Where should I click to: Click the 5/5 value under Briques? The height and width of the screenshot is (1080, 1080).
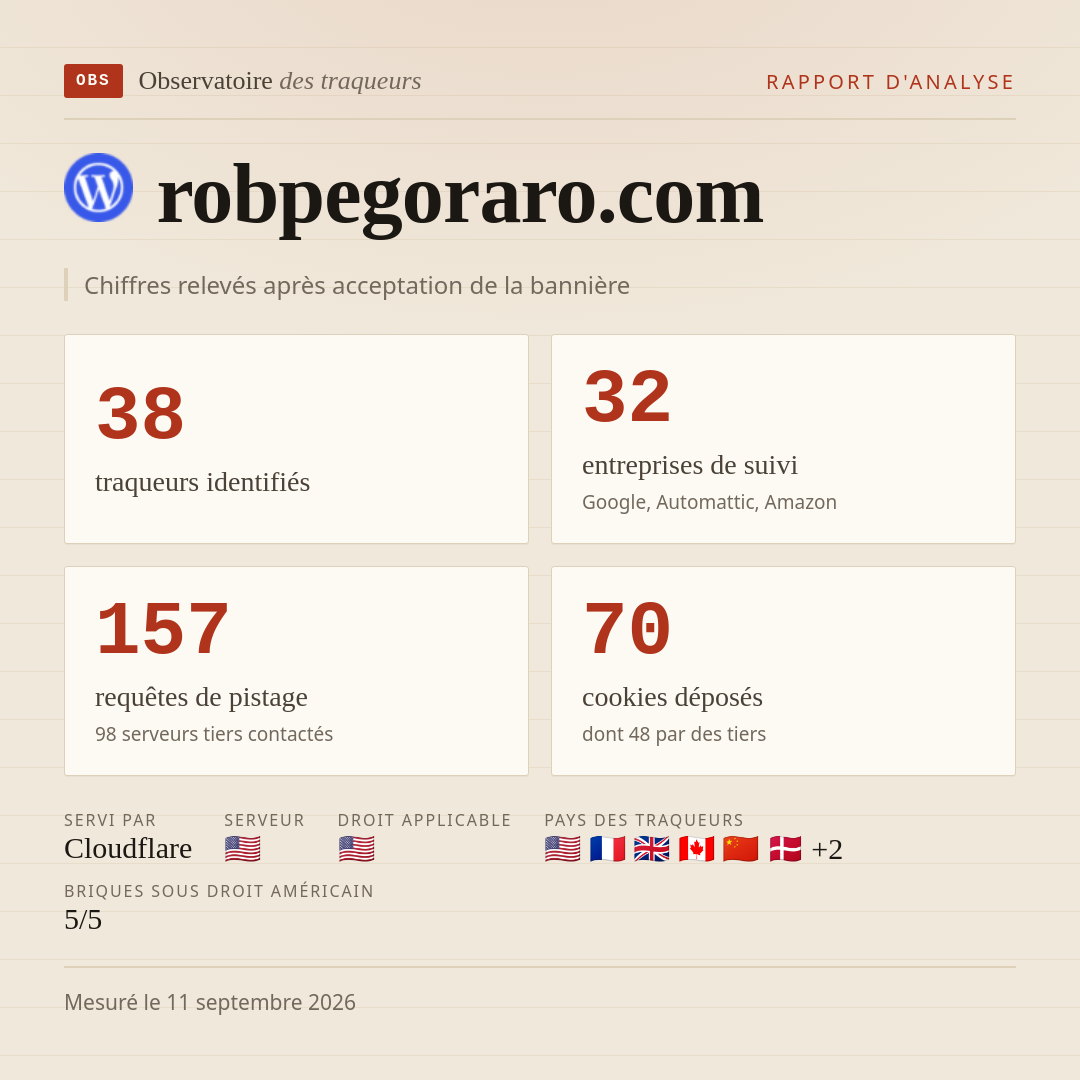pyautogui.click(x=83, y=920)
